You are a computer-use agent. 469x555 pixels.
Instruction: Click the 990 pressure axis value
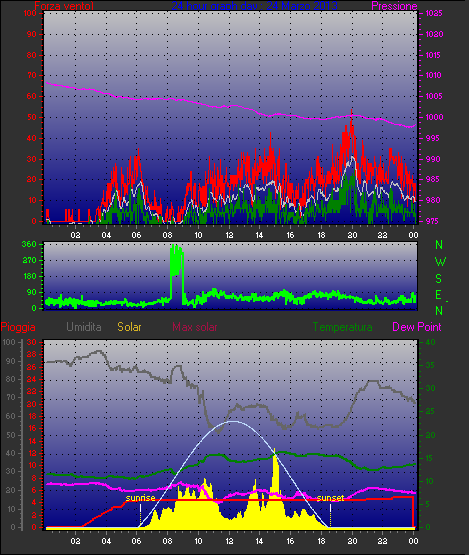433,159
